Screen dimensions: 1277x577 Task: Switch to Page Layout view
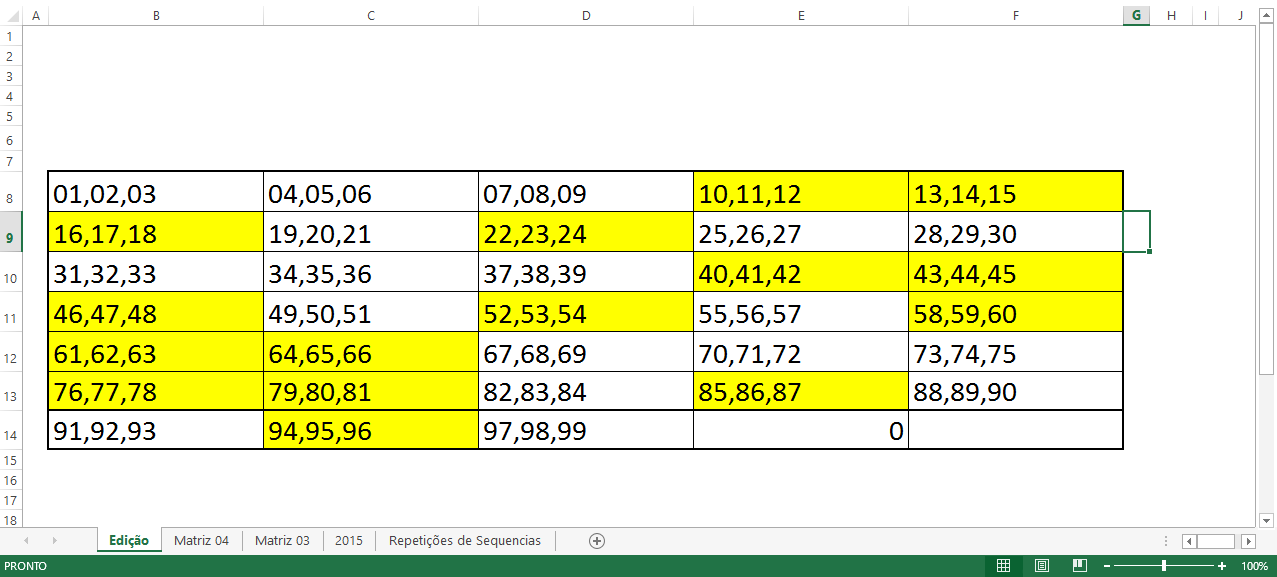click(1041, 566)
